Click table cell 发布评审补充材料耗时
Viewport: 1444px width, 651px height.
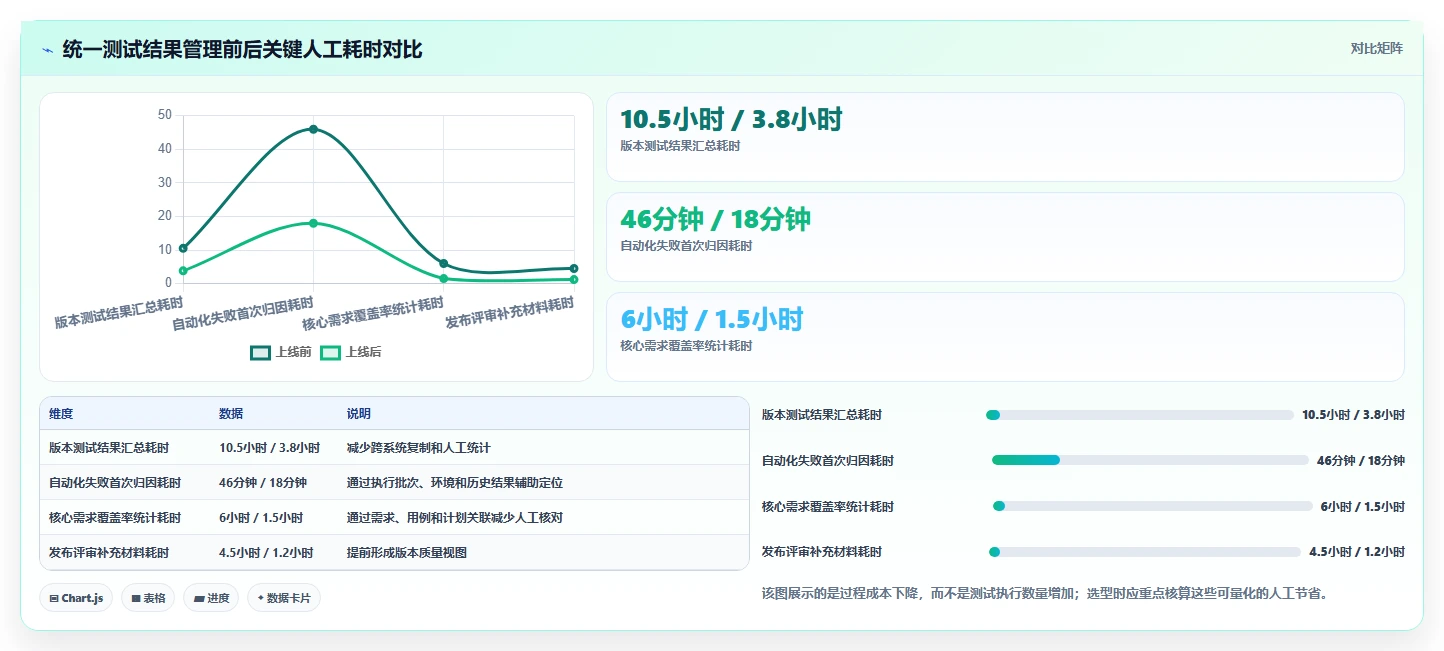109,553
